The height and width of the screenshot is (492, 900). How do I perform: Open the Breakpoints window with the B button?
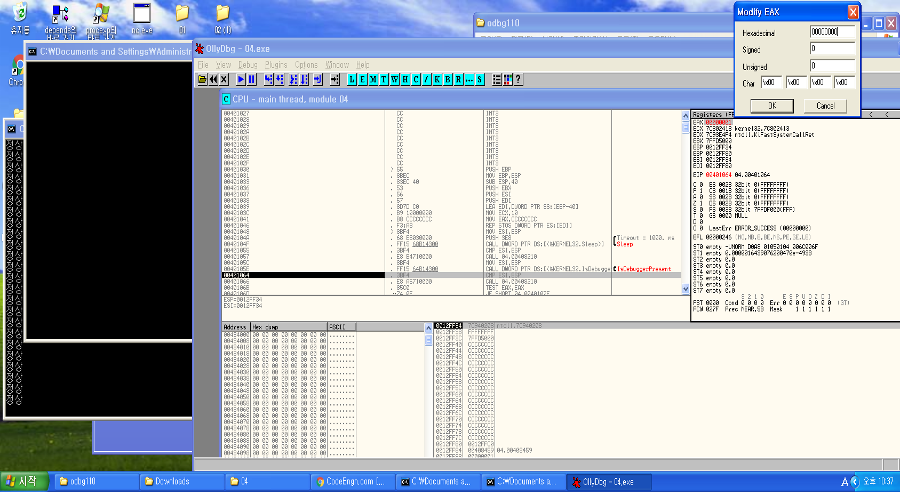(x=448, y=79)
